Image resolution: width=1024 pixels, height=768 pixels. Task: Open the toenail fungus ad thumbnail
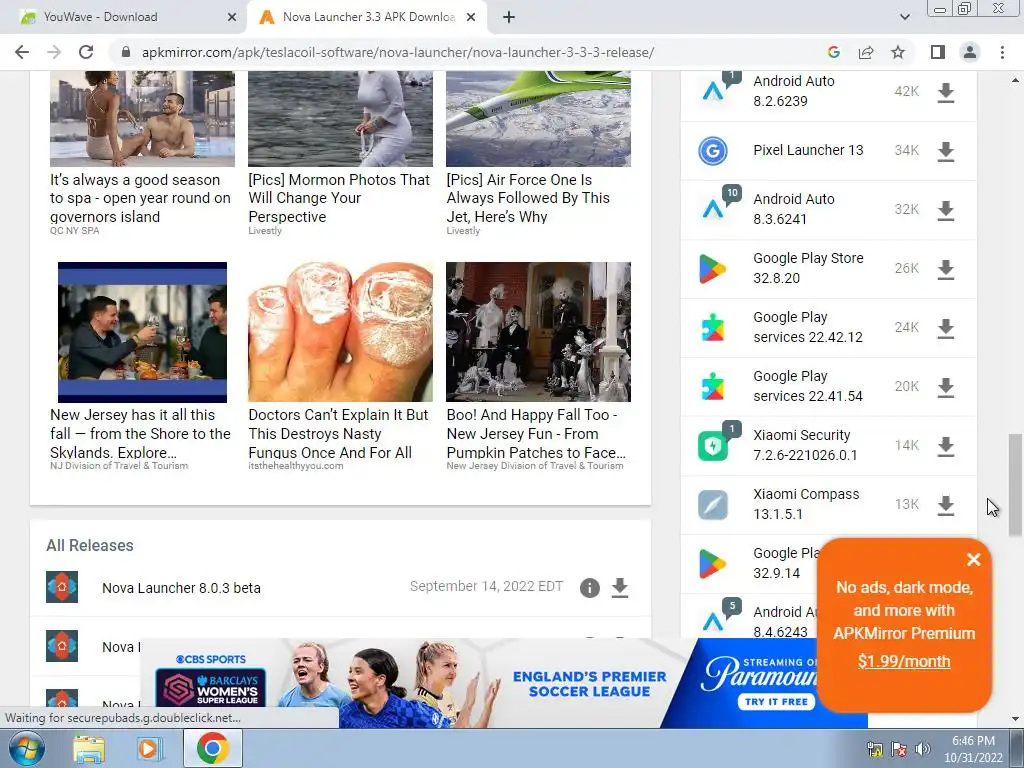340,332
